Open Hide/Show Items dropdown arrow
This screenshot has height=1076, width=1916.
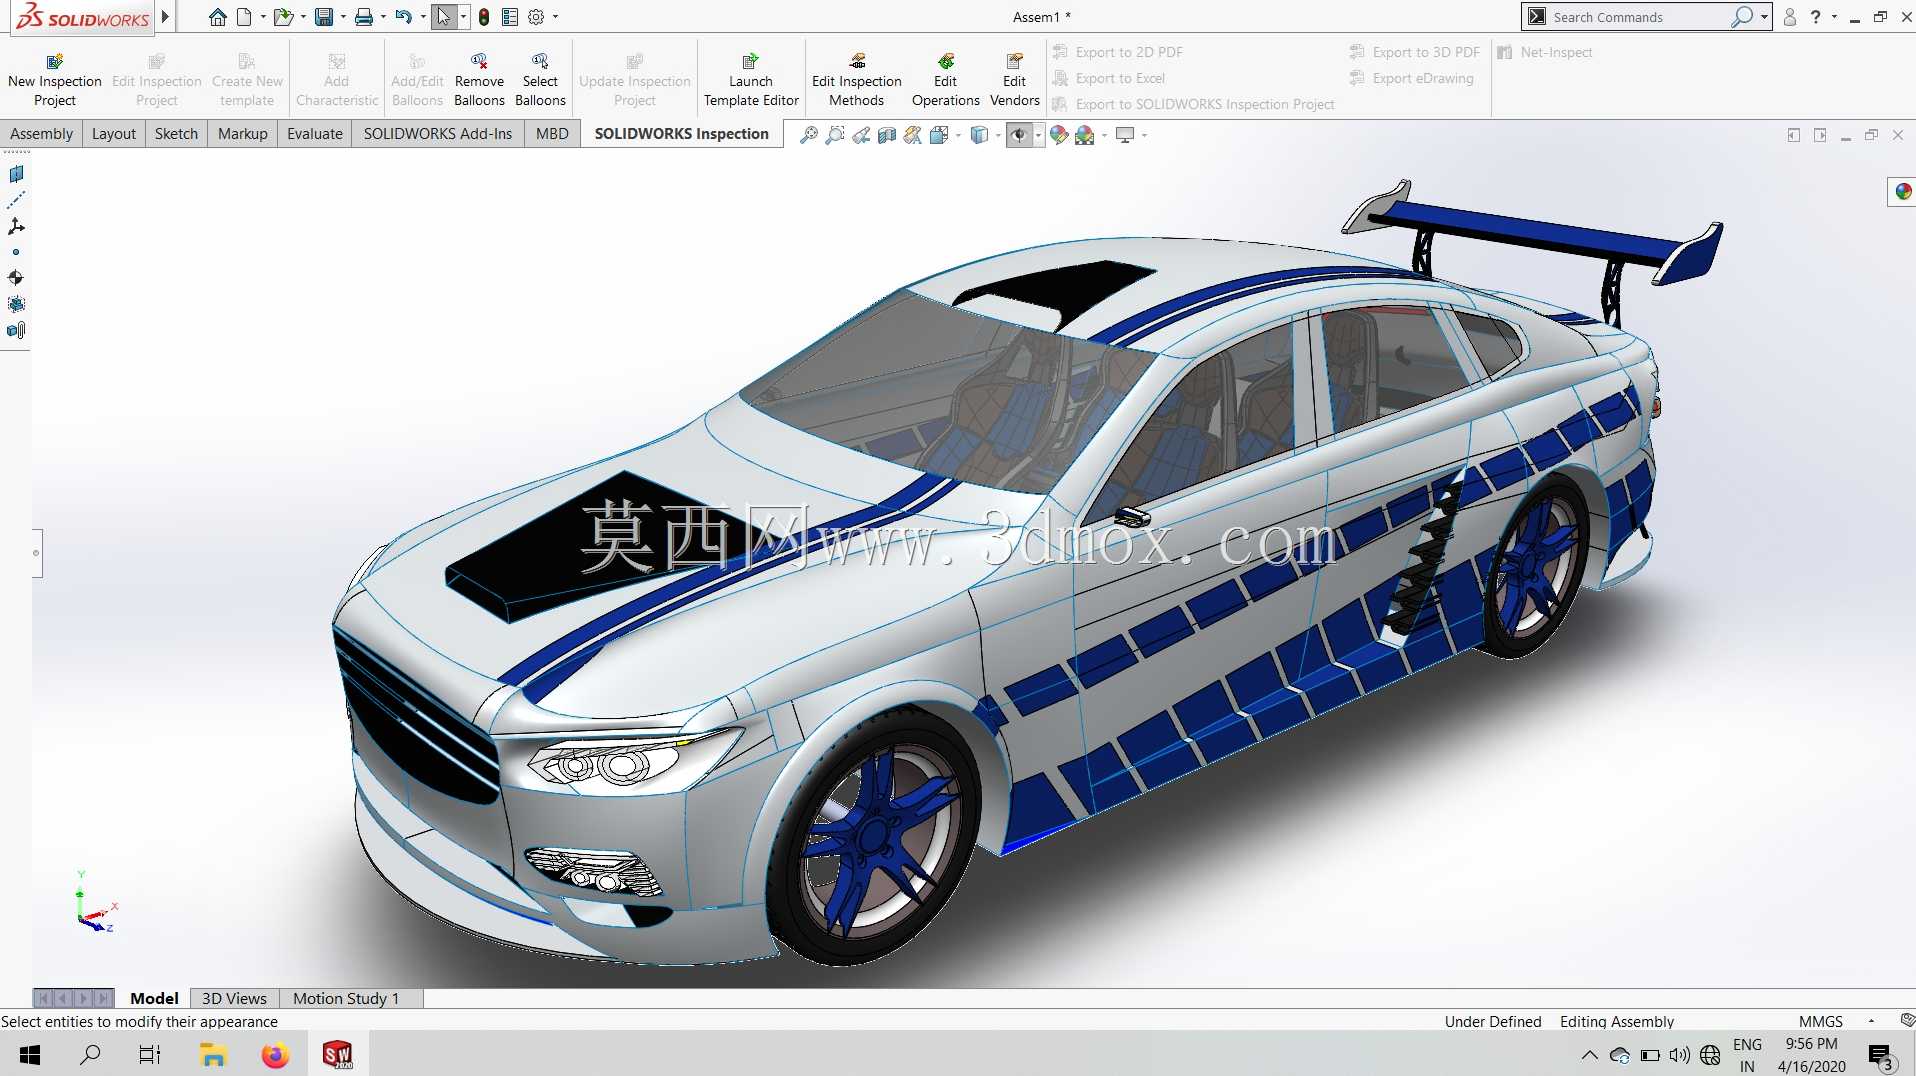(x=1038, y=135)
